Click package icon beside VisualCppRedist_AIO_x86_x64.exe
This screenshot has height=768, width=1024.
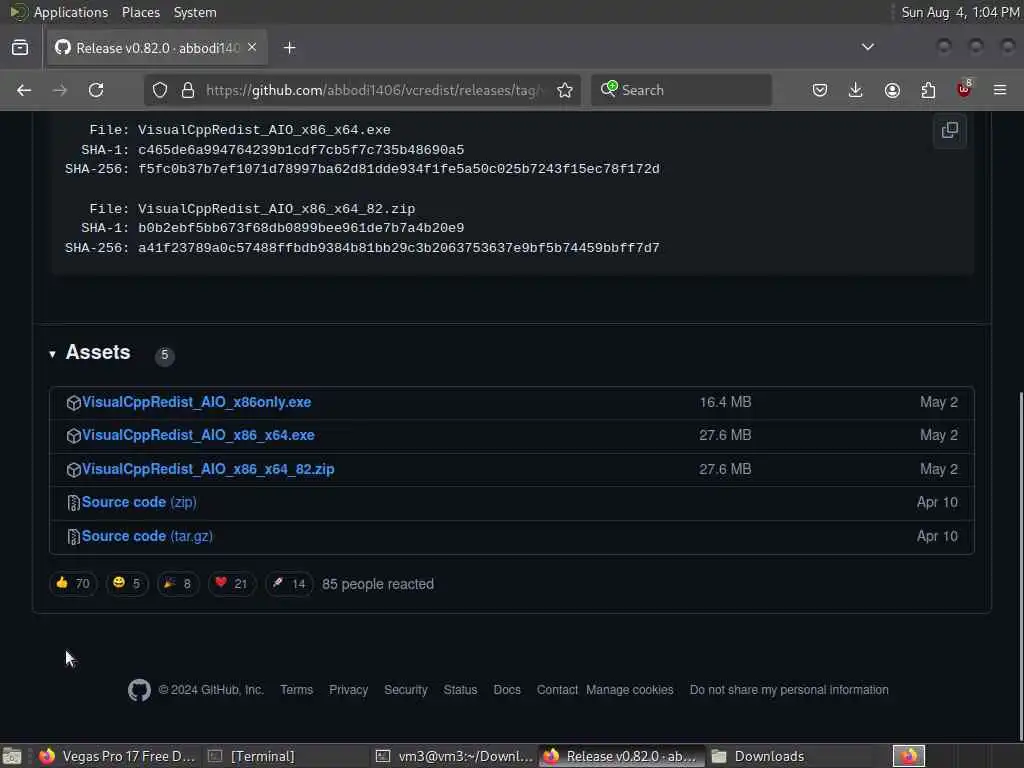(73, 436)
